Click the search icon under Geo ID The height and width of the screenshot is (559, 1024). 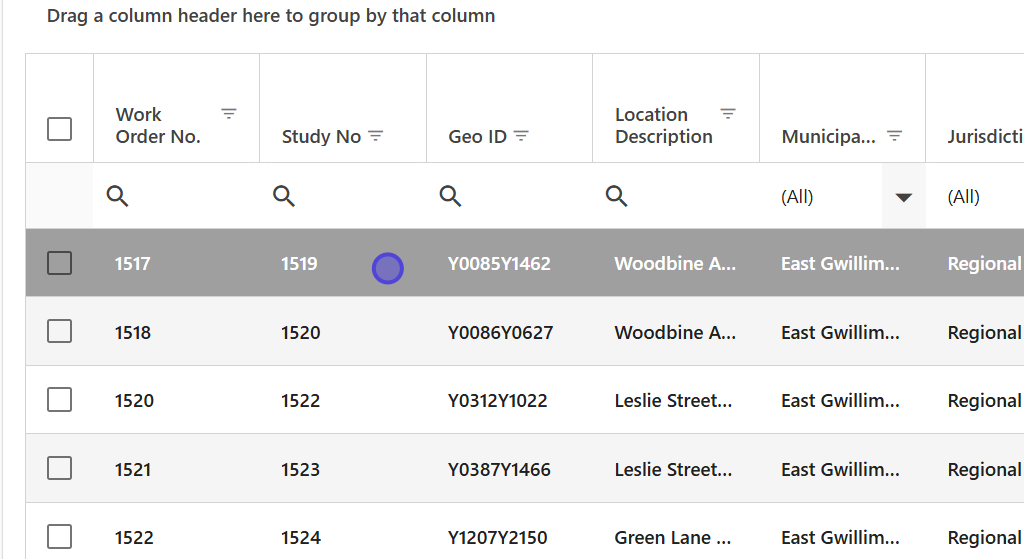[x=451, y=196]
